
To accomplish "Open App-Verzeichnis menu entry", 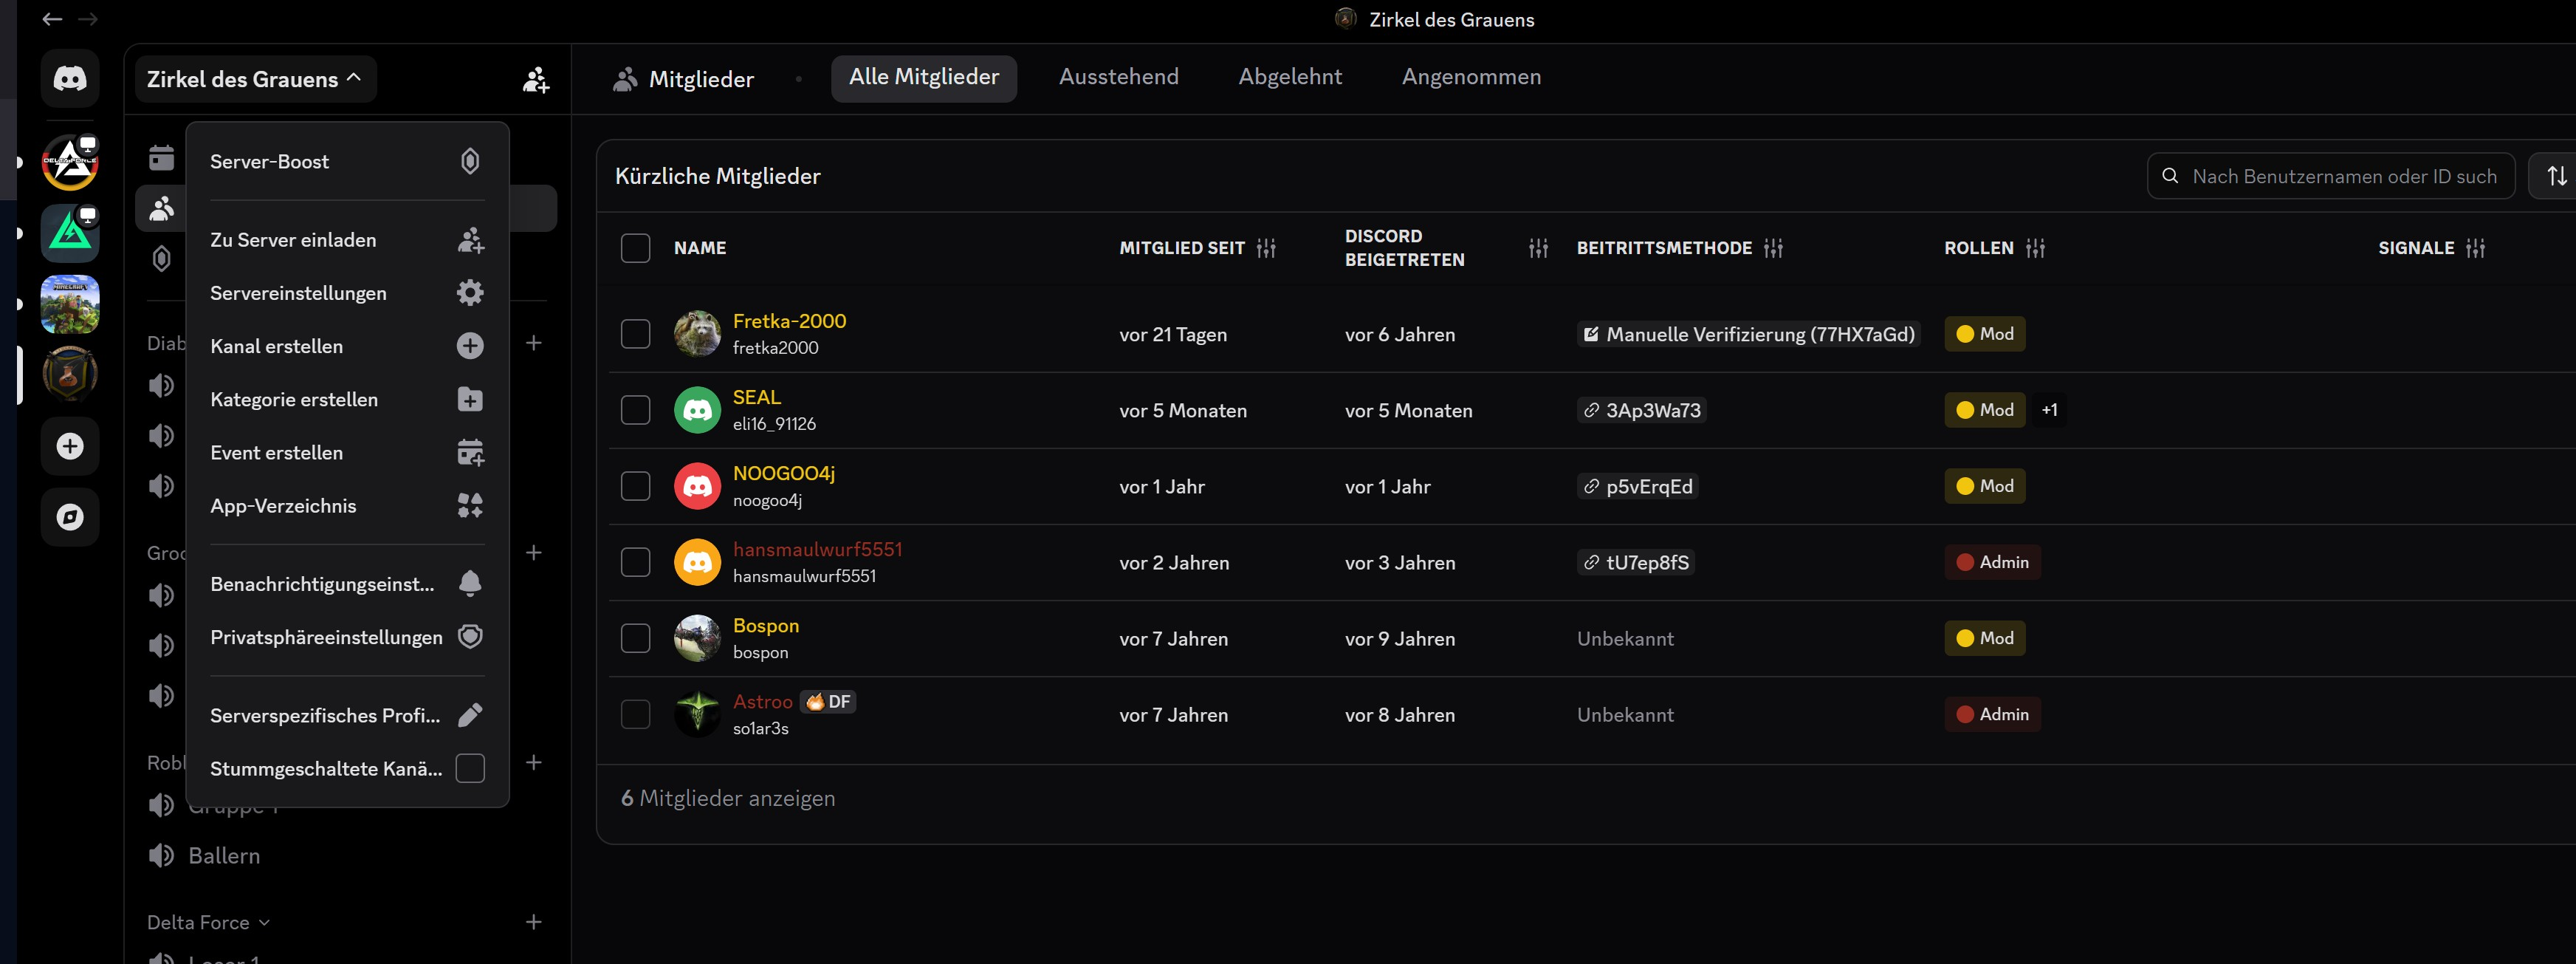I will pyautogui.click(x=347, y=506).
